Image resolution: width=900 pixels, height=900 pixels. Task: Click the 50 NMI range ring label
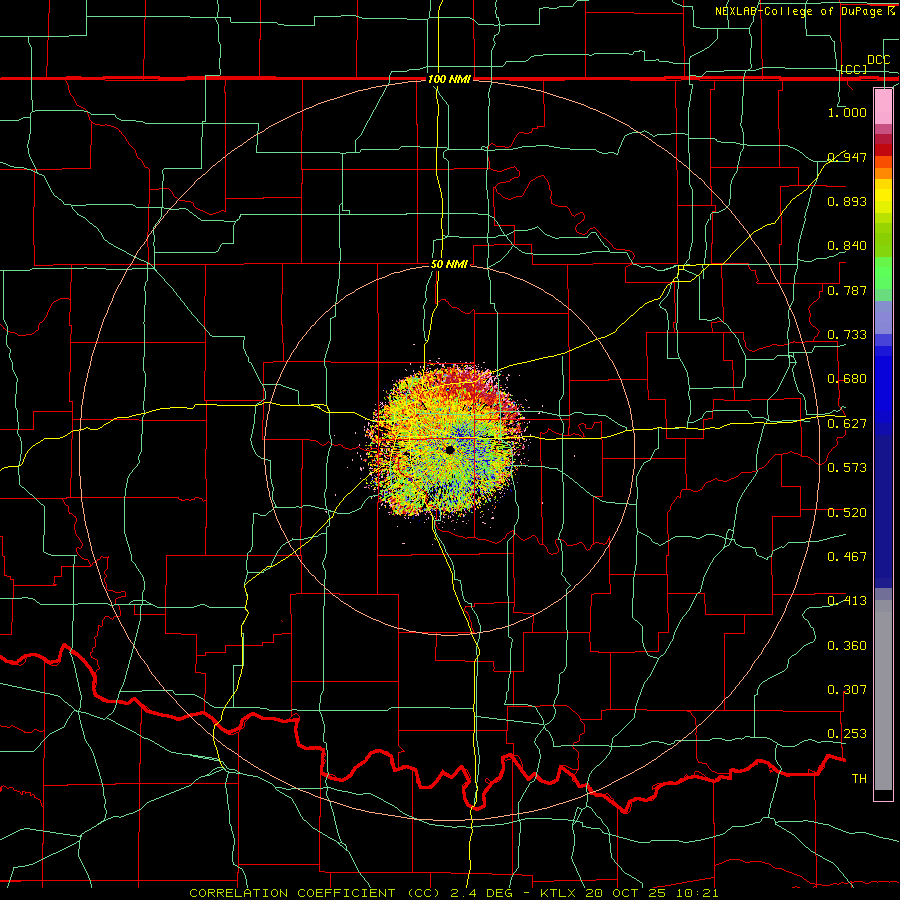tap(449, 264)
